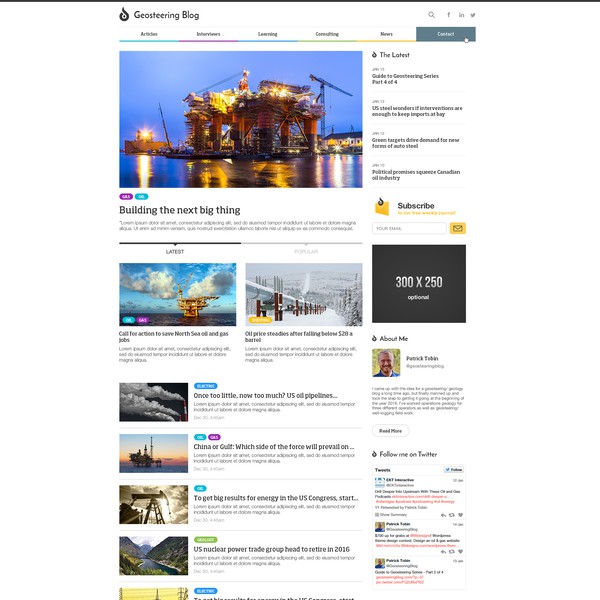
Task: Open the Consulting menu item
Action: [x=327, y=34]
